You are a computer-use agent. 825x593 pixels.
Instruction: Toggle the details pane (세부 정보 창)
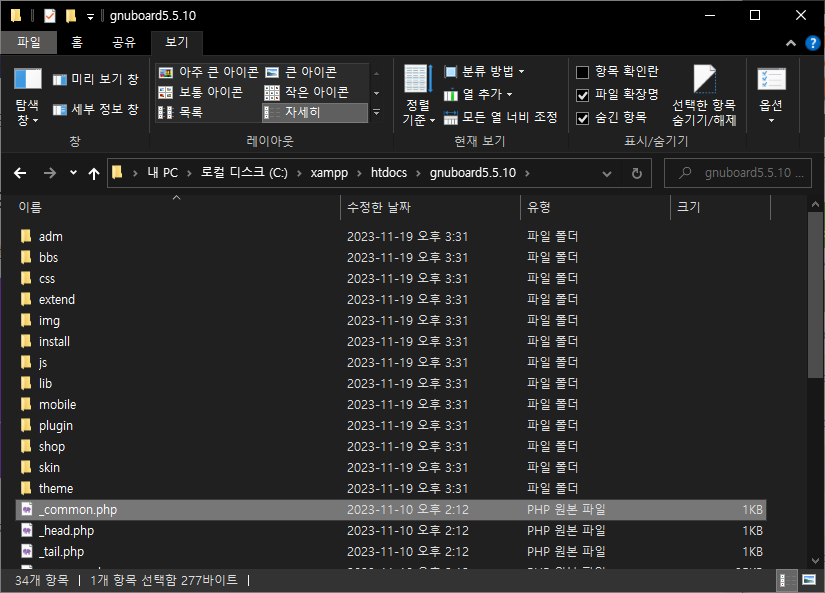[96, 109]
